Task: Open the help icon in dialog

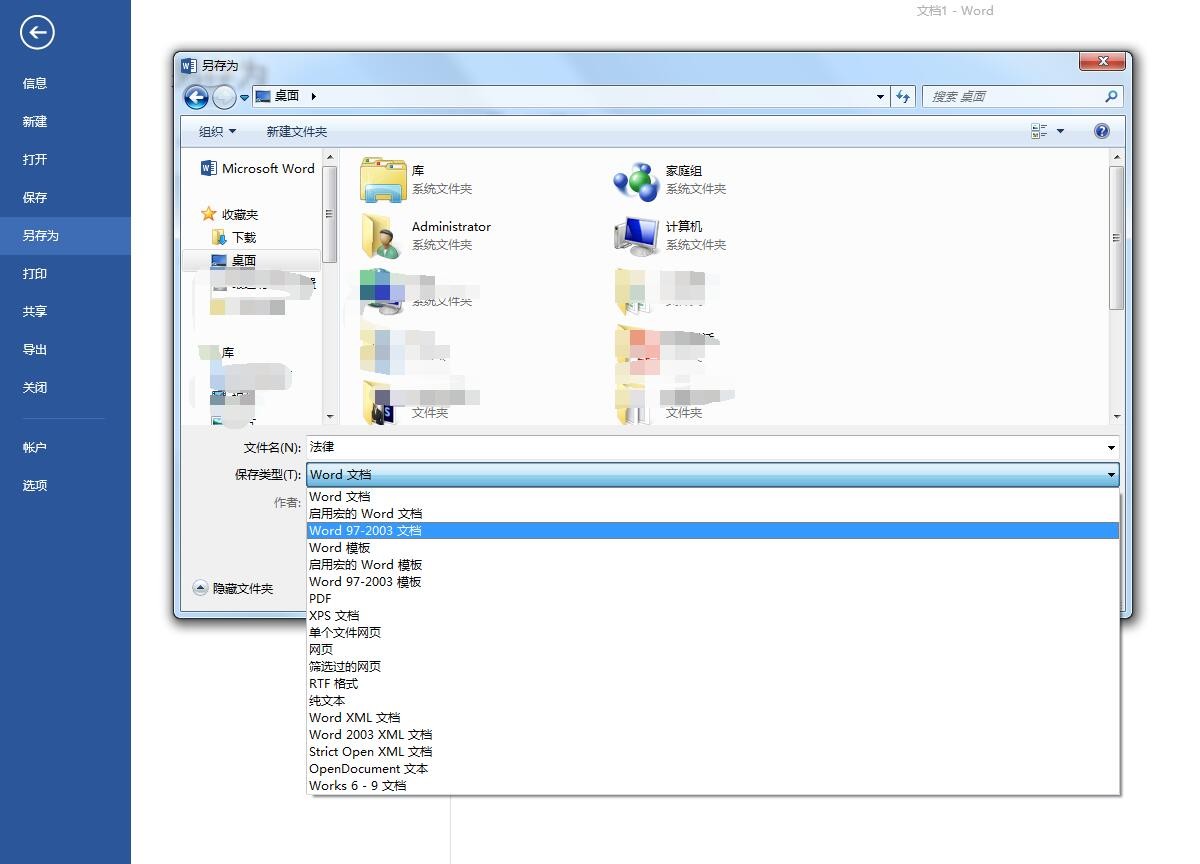Action: pos(1102,131)
